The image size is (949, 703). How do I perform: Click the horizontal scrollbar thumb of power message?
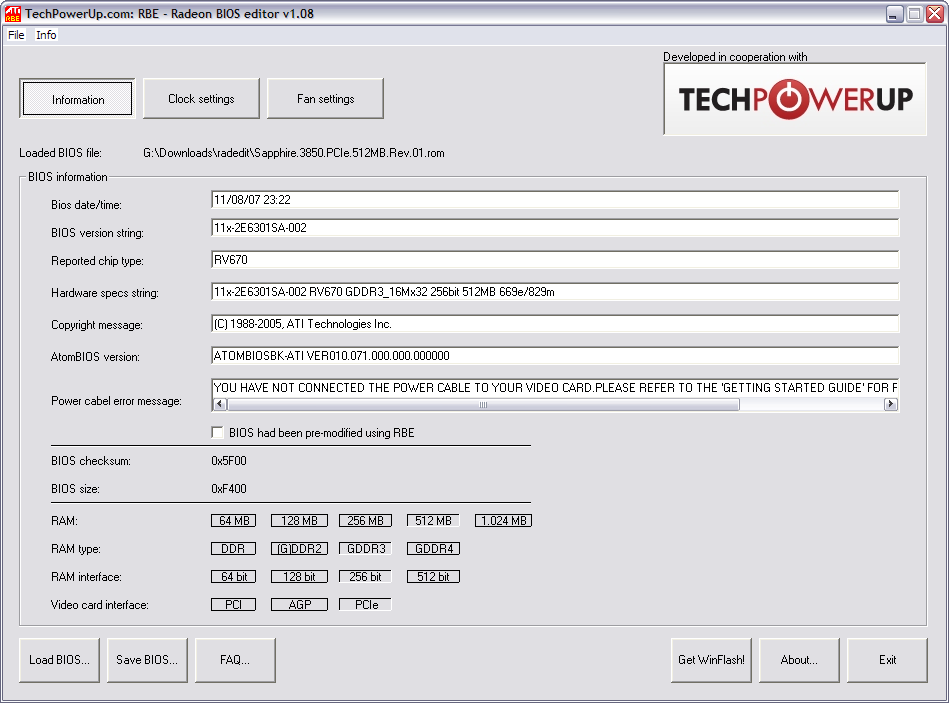click(483, 404)
